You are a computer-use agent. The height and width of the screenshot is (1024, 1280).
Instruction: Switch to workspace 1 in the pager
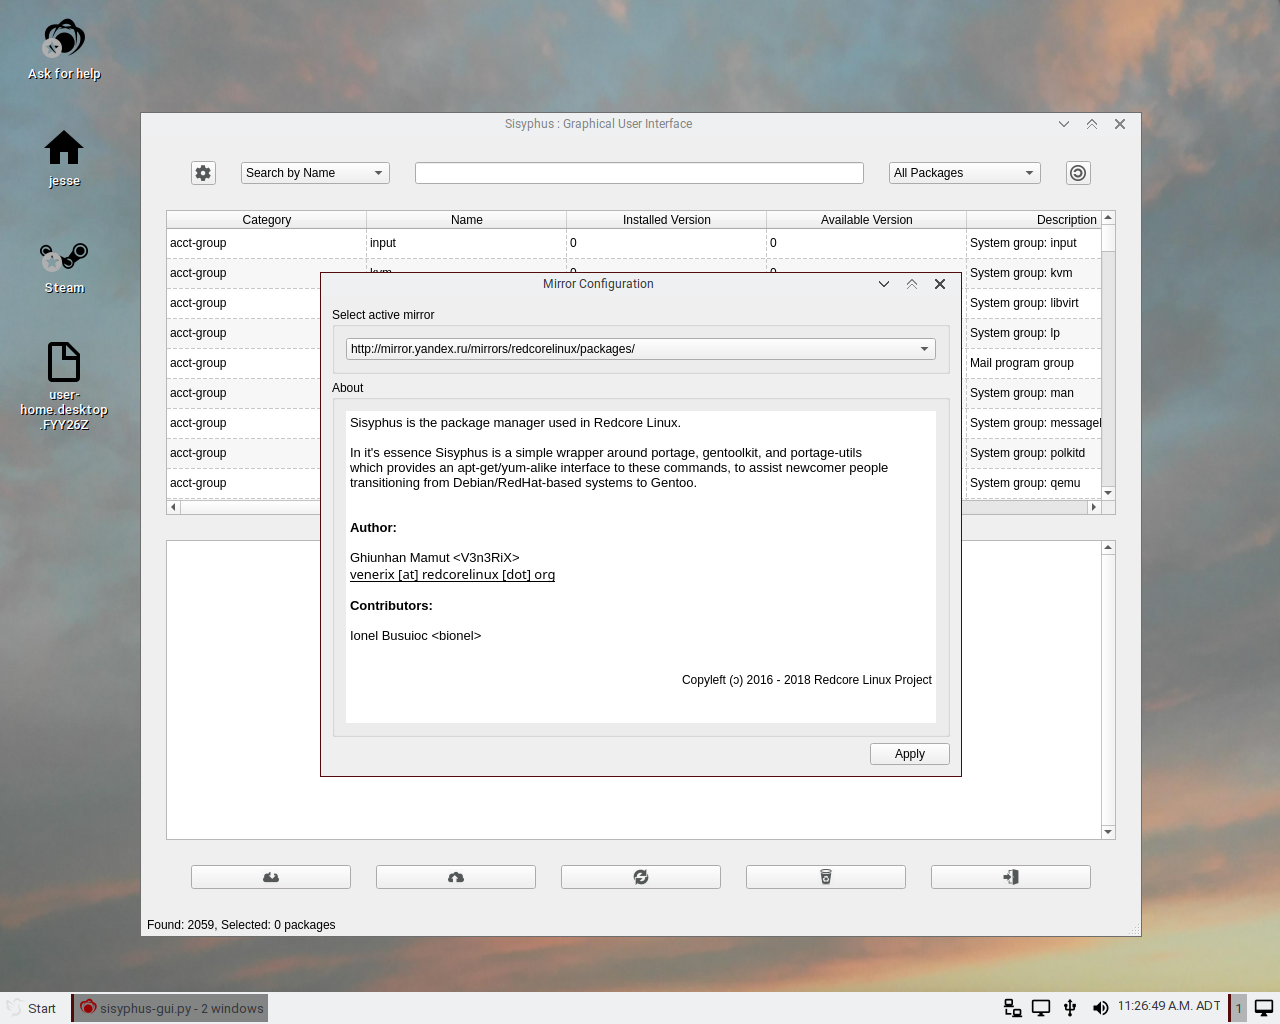(x=1238, y=1008)
